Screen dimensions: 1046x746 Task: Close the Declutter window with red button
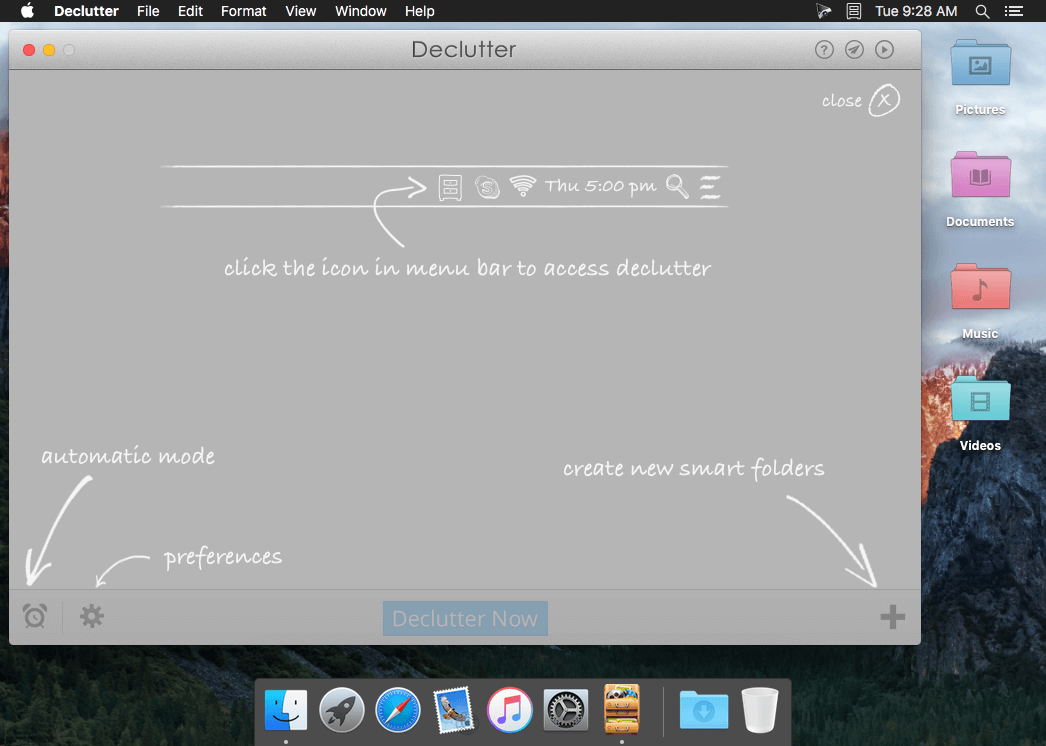29,50
